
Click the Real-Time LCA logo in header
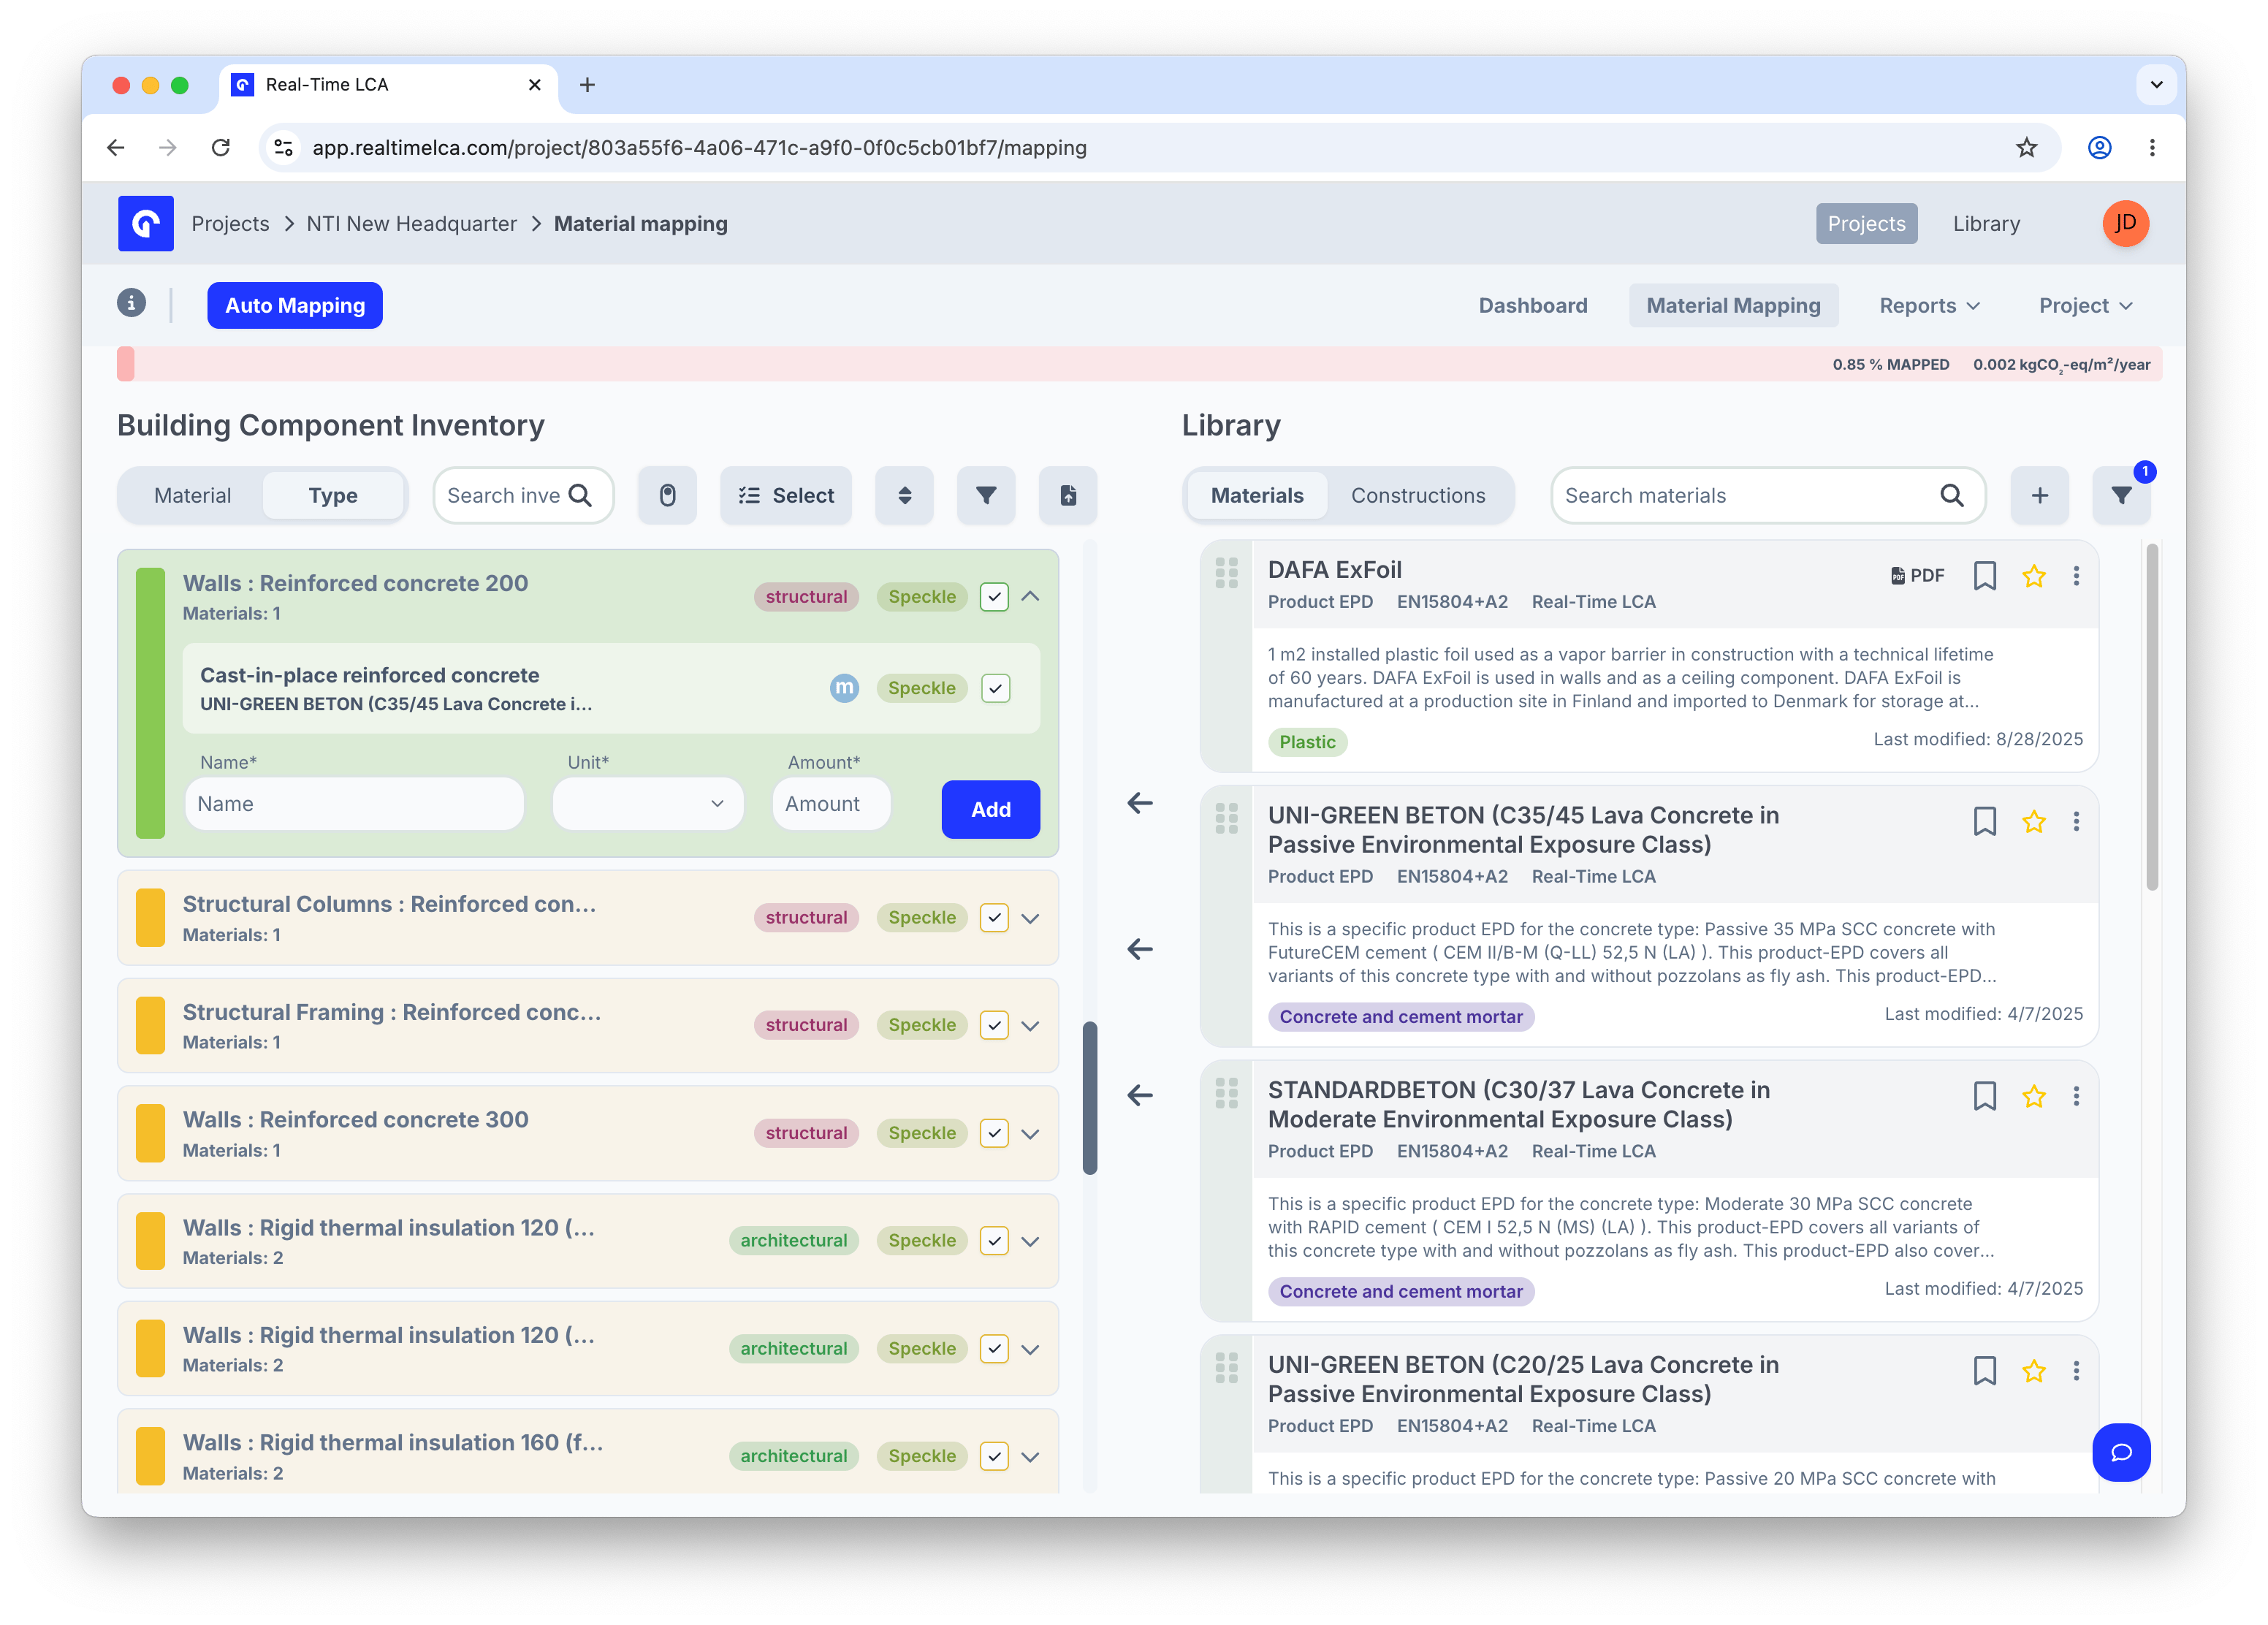tap(146, 223)
